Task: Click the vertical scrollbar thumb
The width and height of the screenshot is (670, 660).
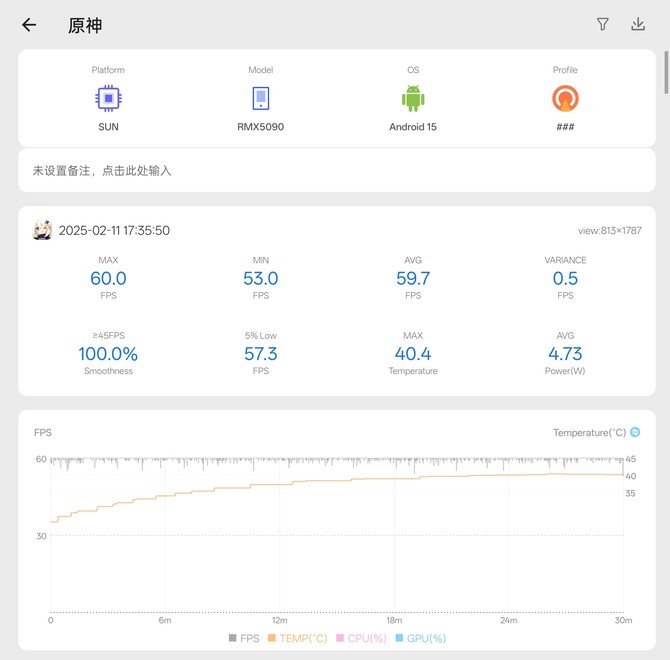Action: 666,72
